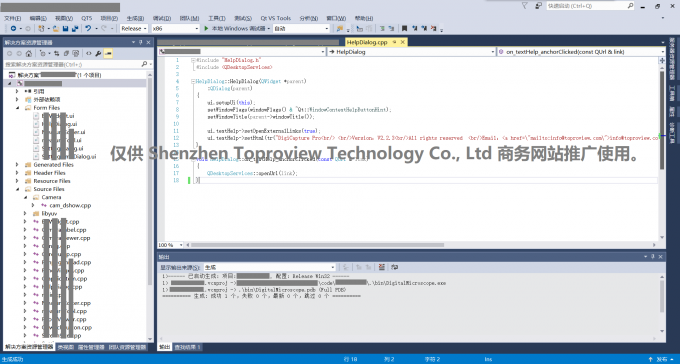Click the Open File folder icon

pyautogui.click(x=56, y=28)
